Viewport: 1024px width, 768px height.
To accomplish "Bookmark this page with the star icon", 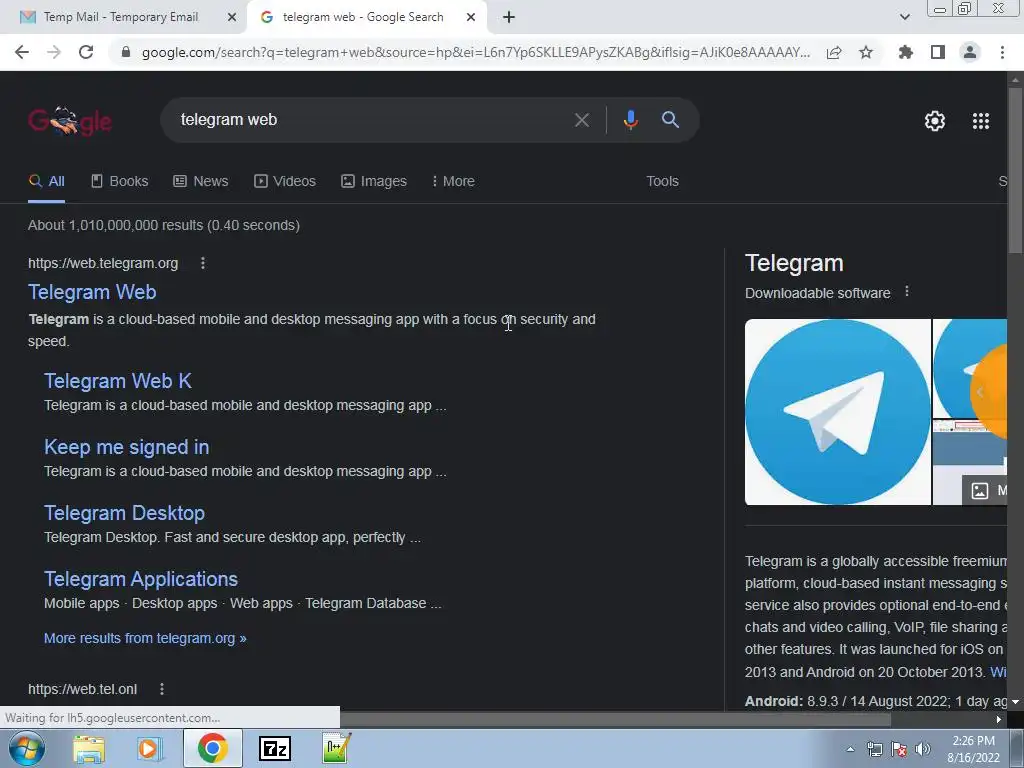I will [866, 52].
